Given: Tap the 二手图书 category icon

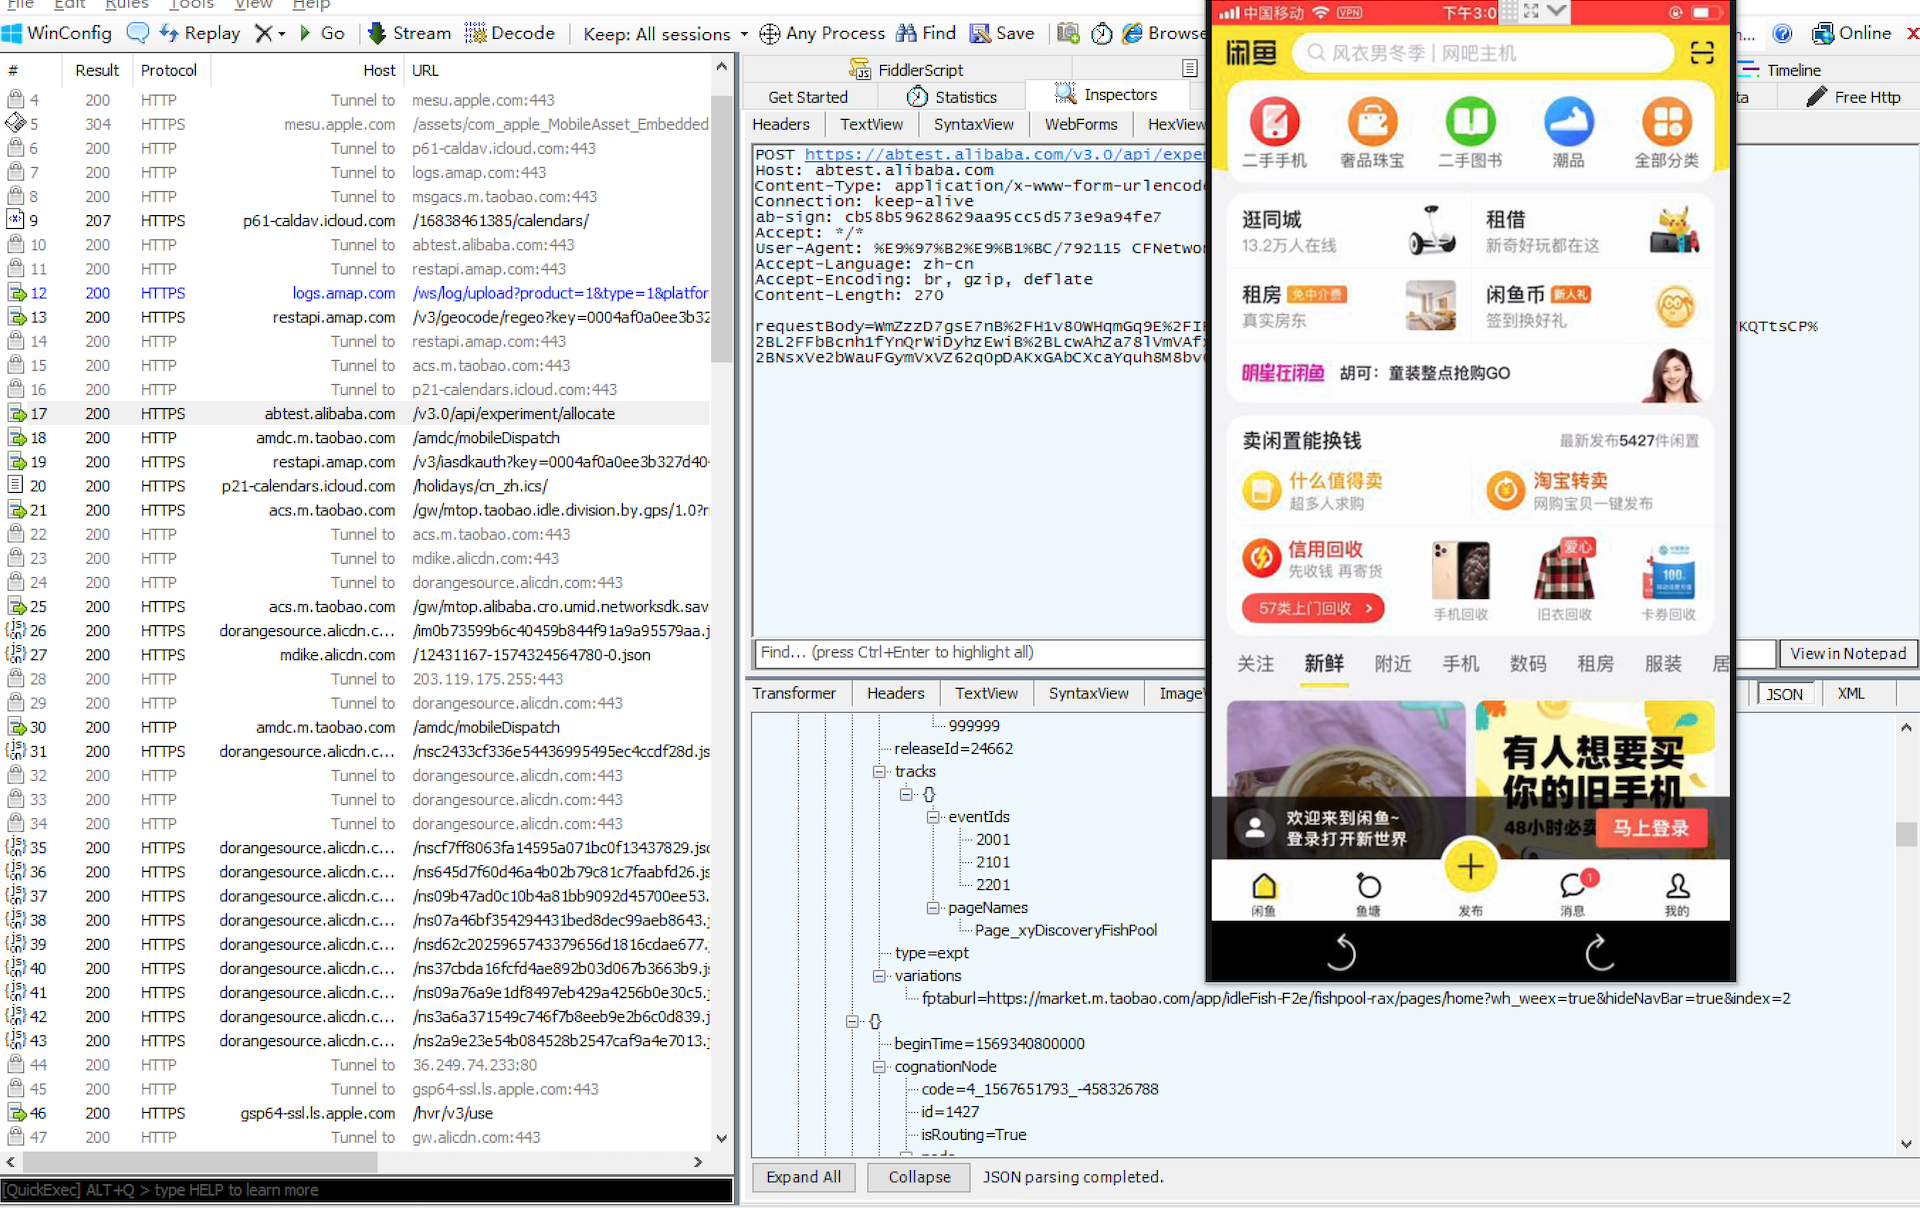Looking at the screenshot, I should click(x=1470, y=122).
